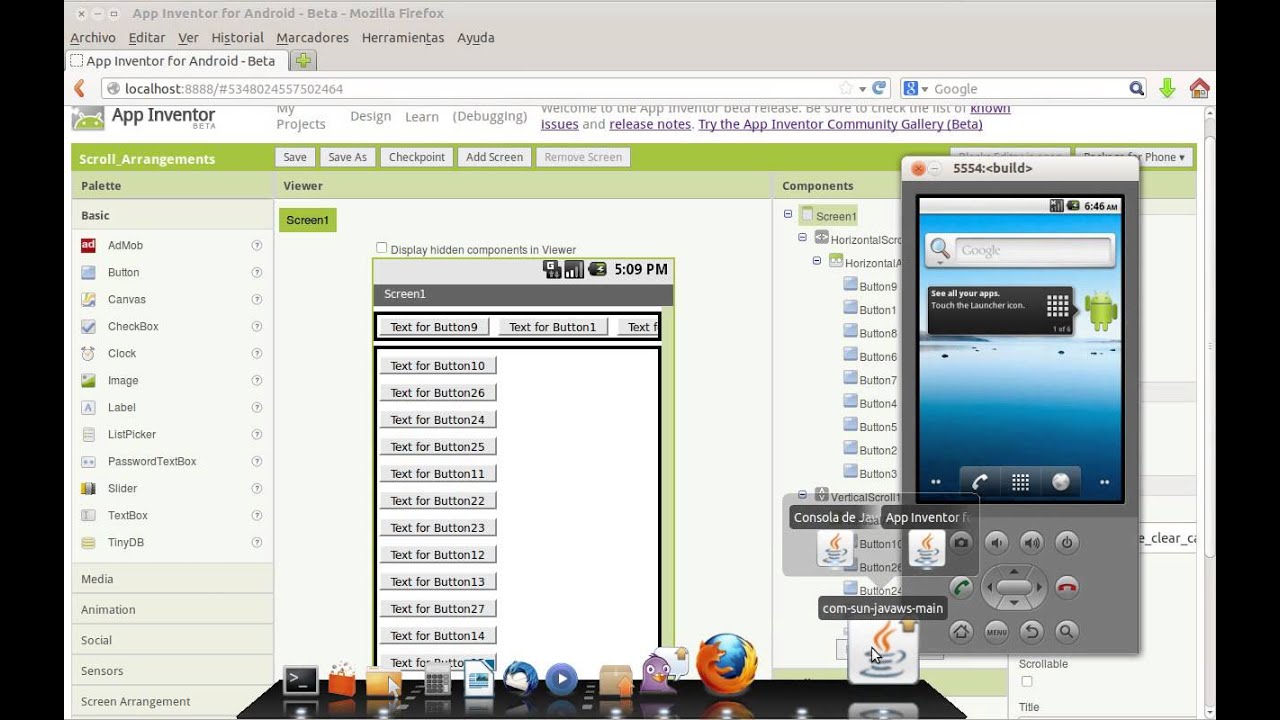The height and width of the screenshot is (720, 1280).
Task: Open help for the ListPicker component
Action: click(257, 434)
